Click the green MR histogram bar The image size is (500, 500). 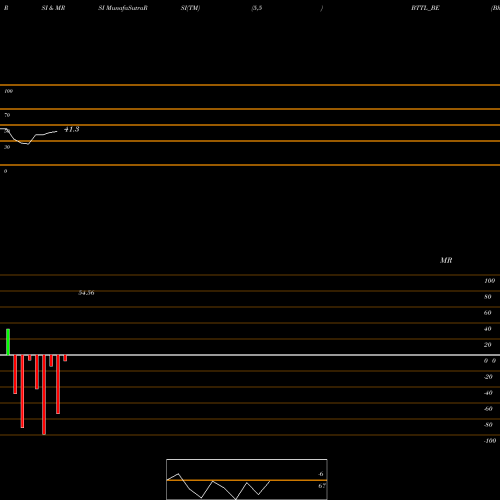pos(8,342)
